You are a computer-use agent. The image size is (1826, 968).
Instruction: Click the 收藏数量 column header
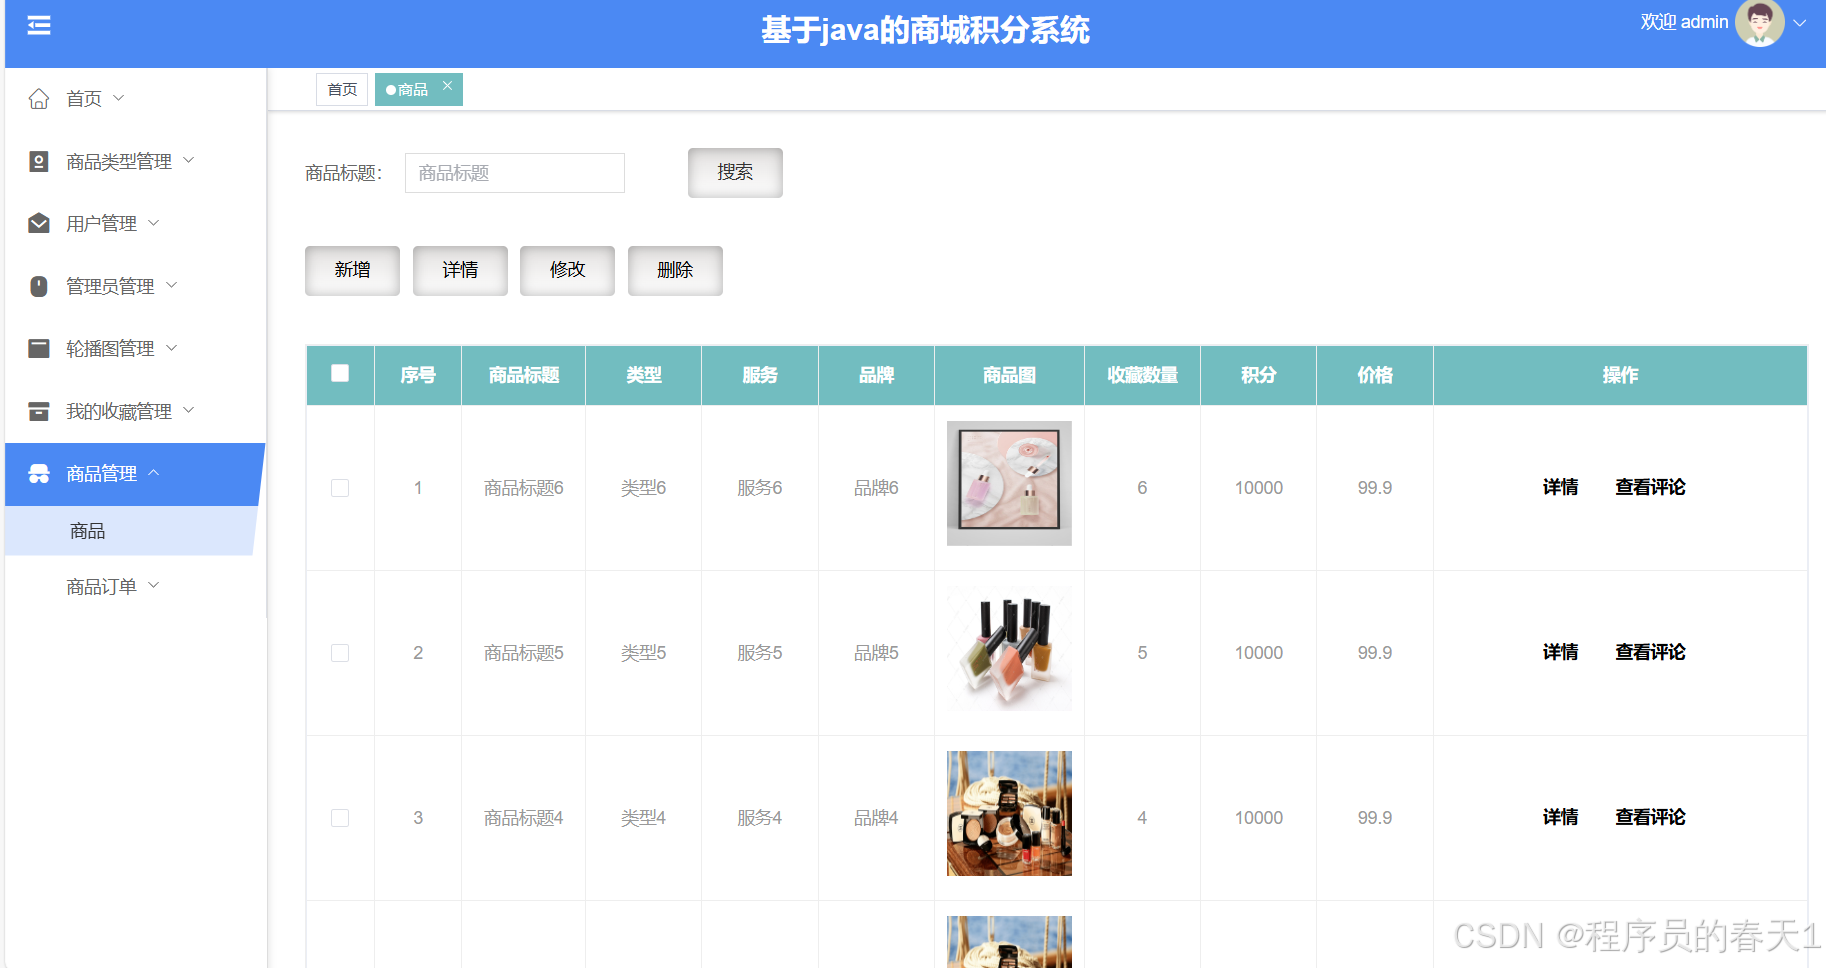pyautogui.click(x=1142, y=375)
